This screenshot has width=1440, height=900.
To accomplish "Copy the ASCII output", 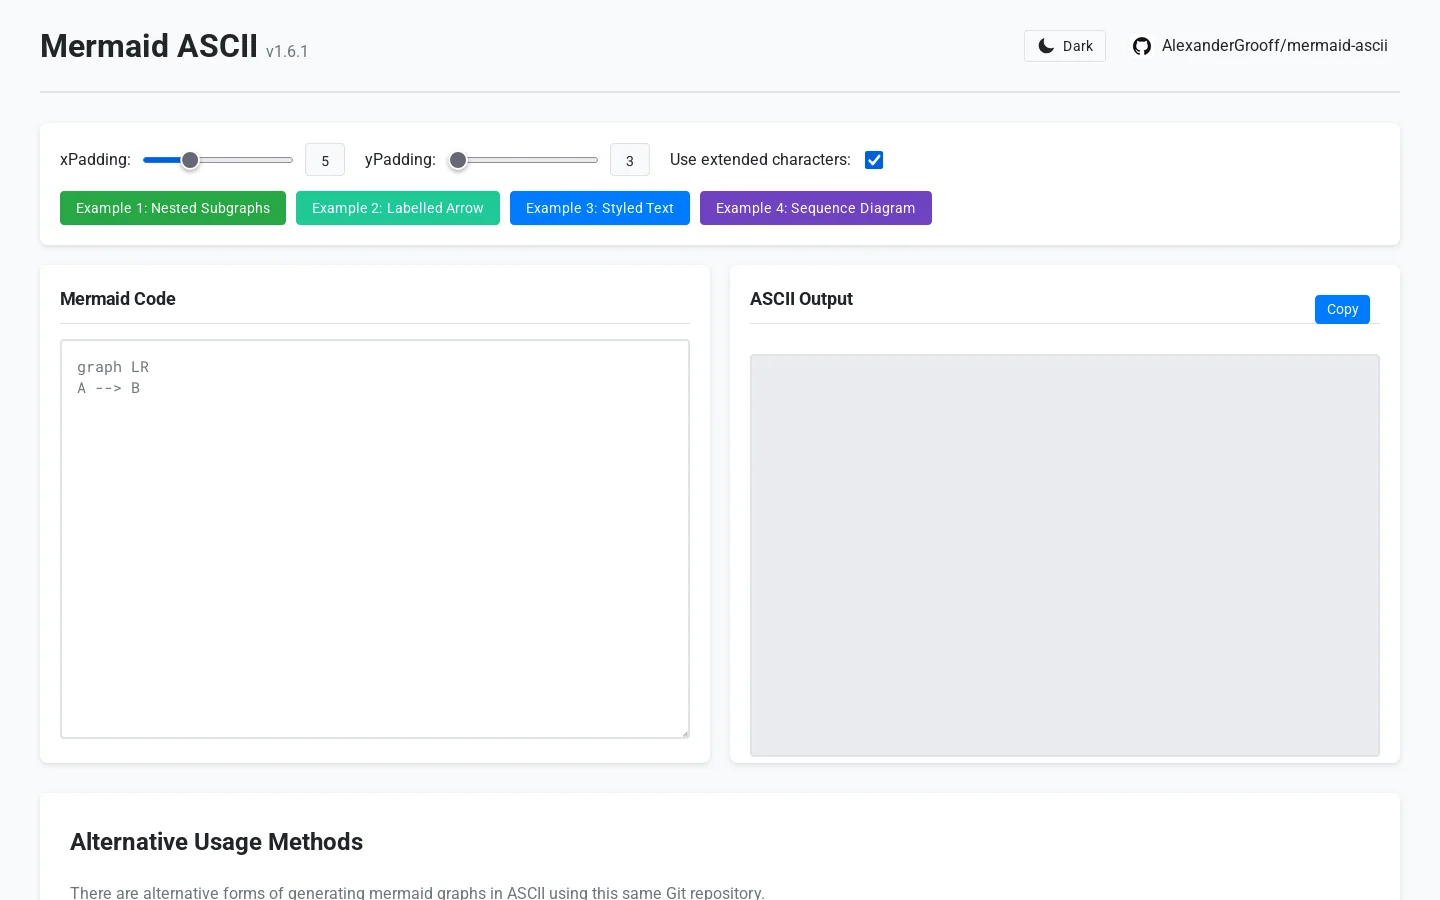I will click(x=1342, y=309).
